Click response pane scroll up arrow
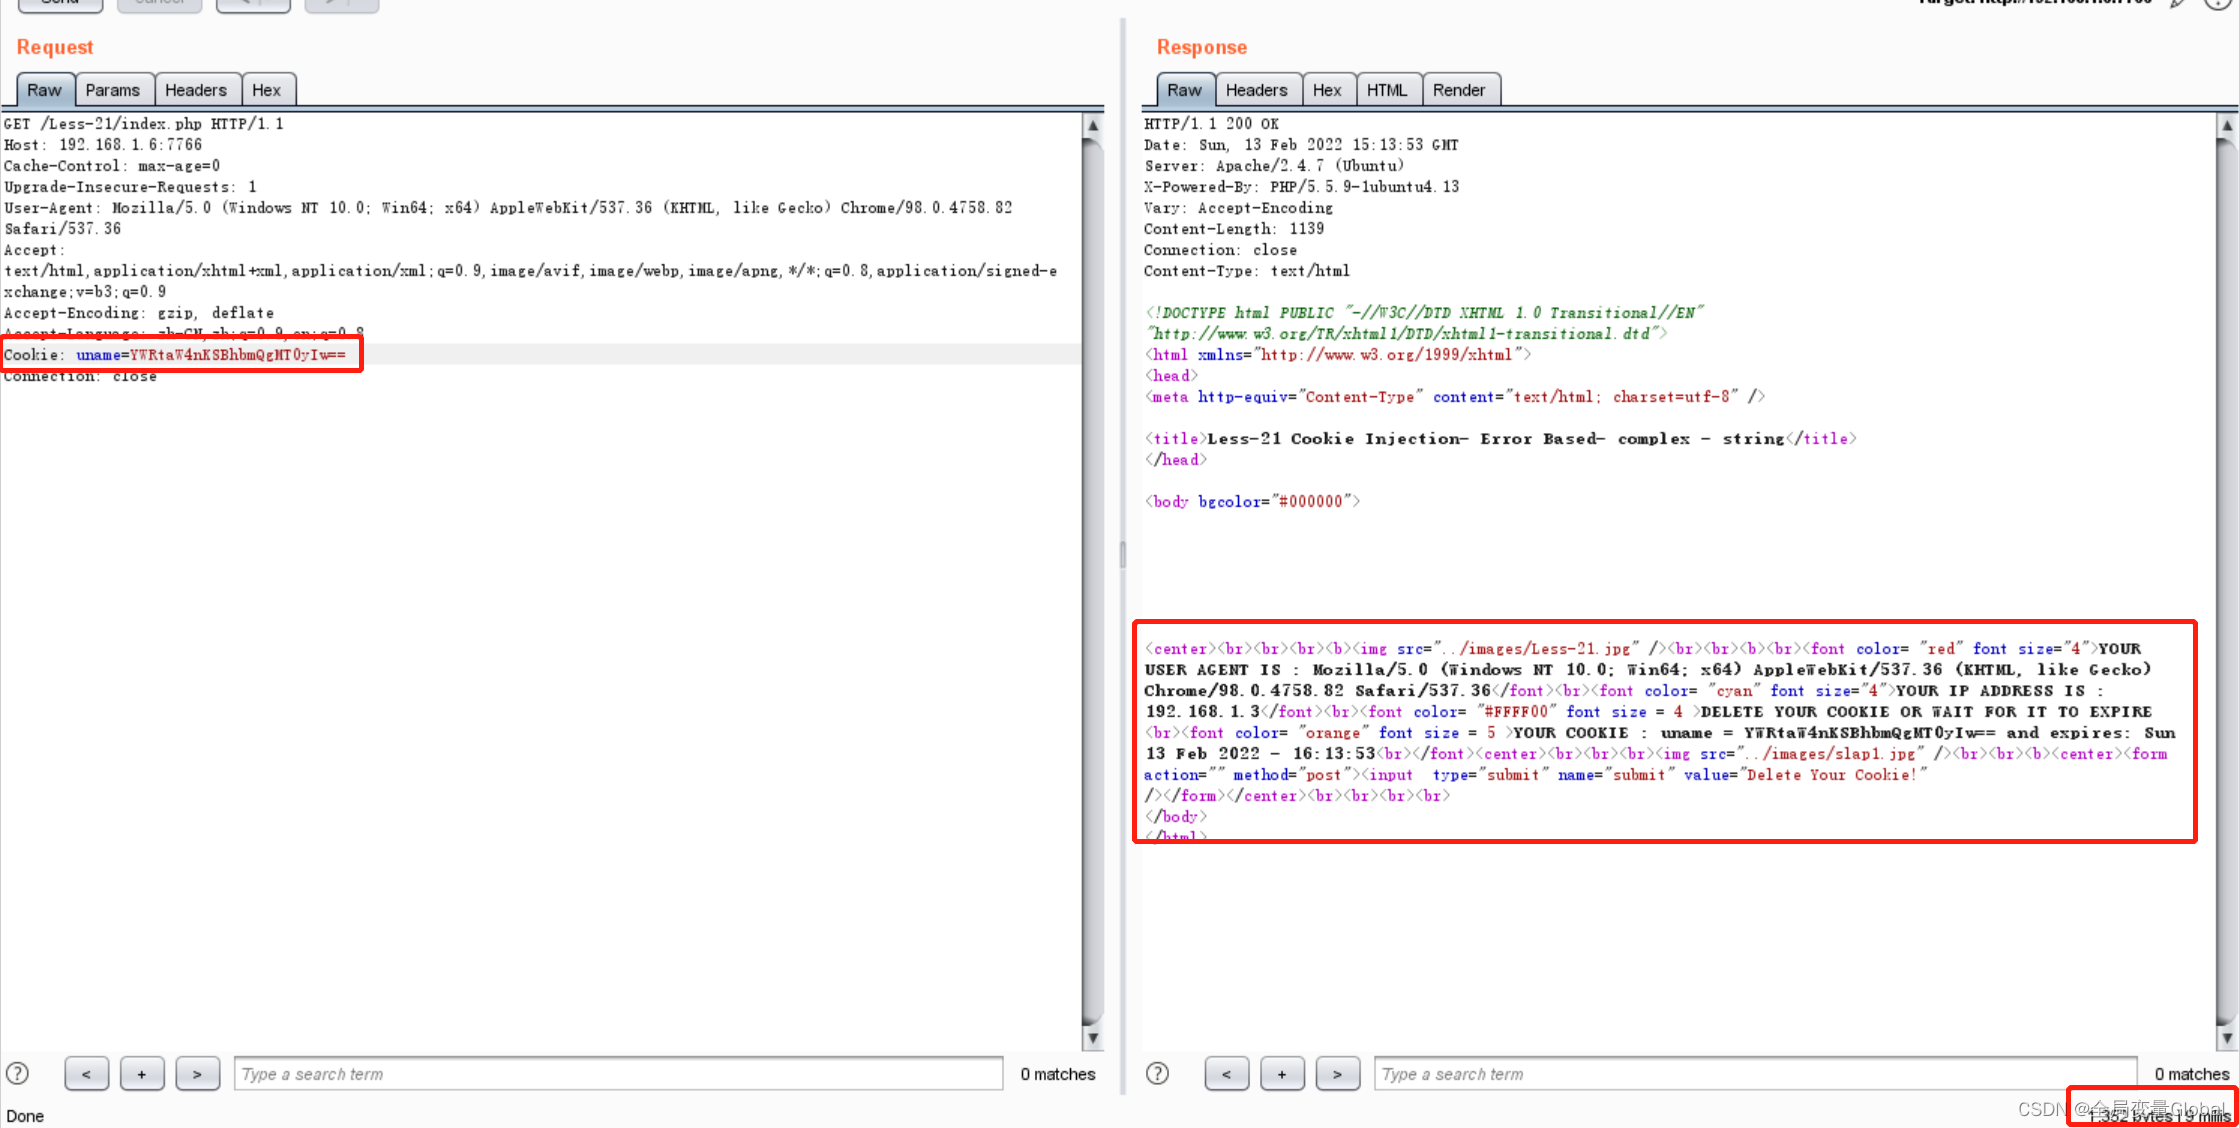 2227,126
